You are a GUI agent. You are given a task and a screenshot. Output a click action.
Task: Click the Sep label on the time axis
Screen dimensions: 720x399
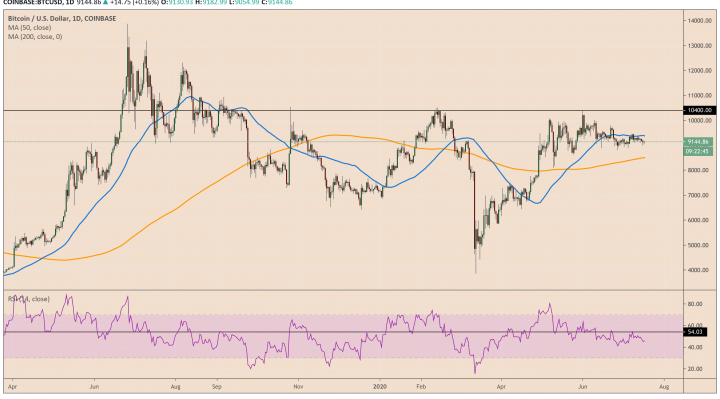pos(217,387)
